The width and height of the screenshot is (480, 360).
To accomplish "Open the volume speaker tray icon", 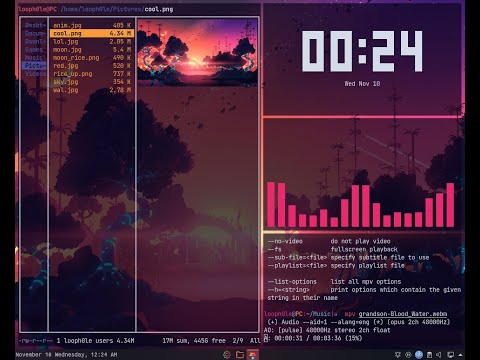I will [x=439, y=355].
